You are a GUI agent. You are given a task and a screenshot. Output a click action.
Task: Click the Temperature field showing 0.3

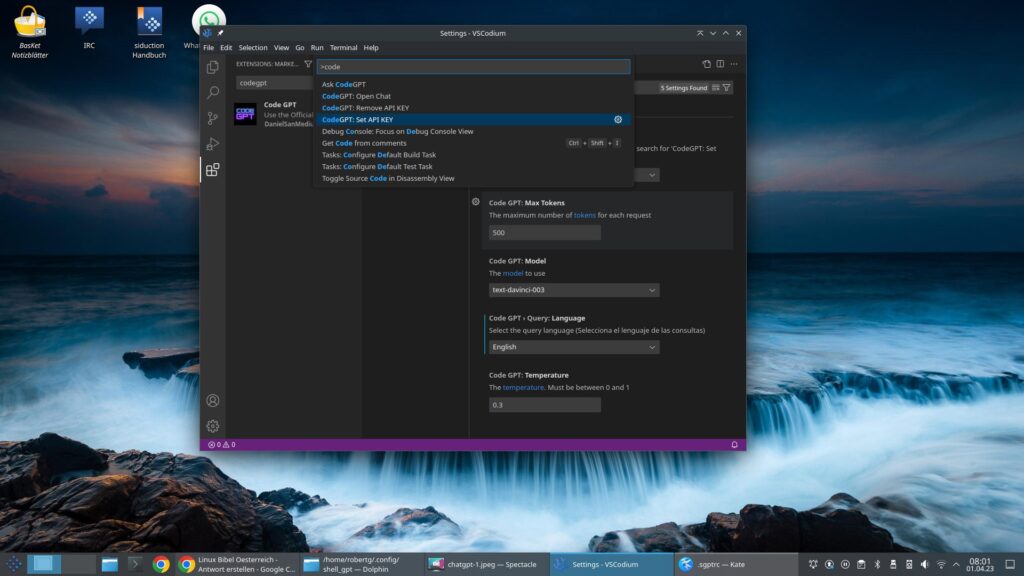[545, 405]
